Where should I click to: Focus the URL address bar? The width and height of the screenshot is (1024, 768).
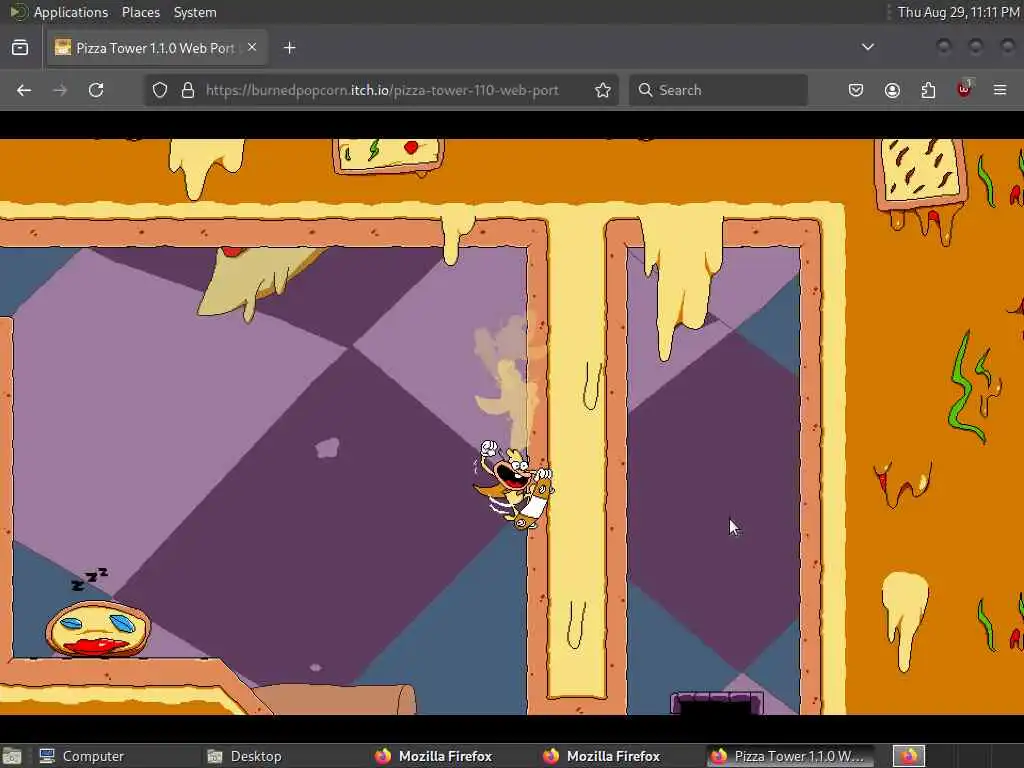click(x=382, y=90)
